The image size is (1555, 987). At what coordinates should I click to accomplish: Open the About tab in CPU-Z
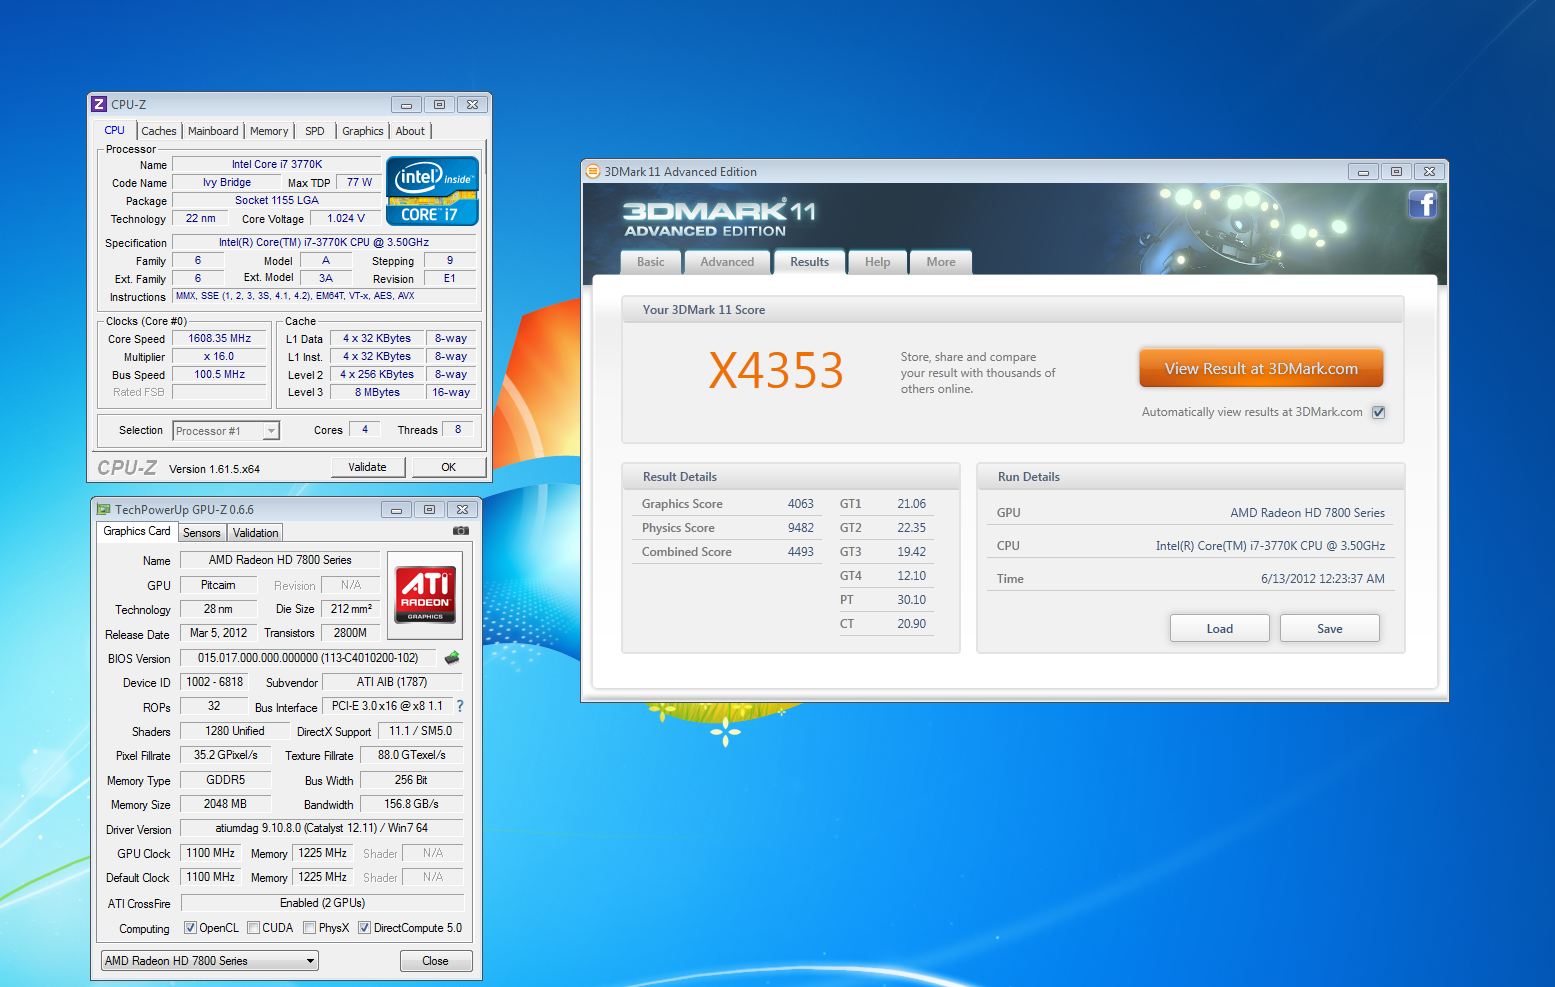click(x=410, y=131)
